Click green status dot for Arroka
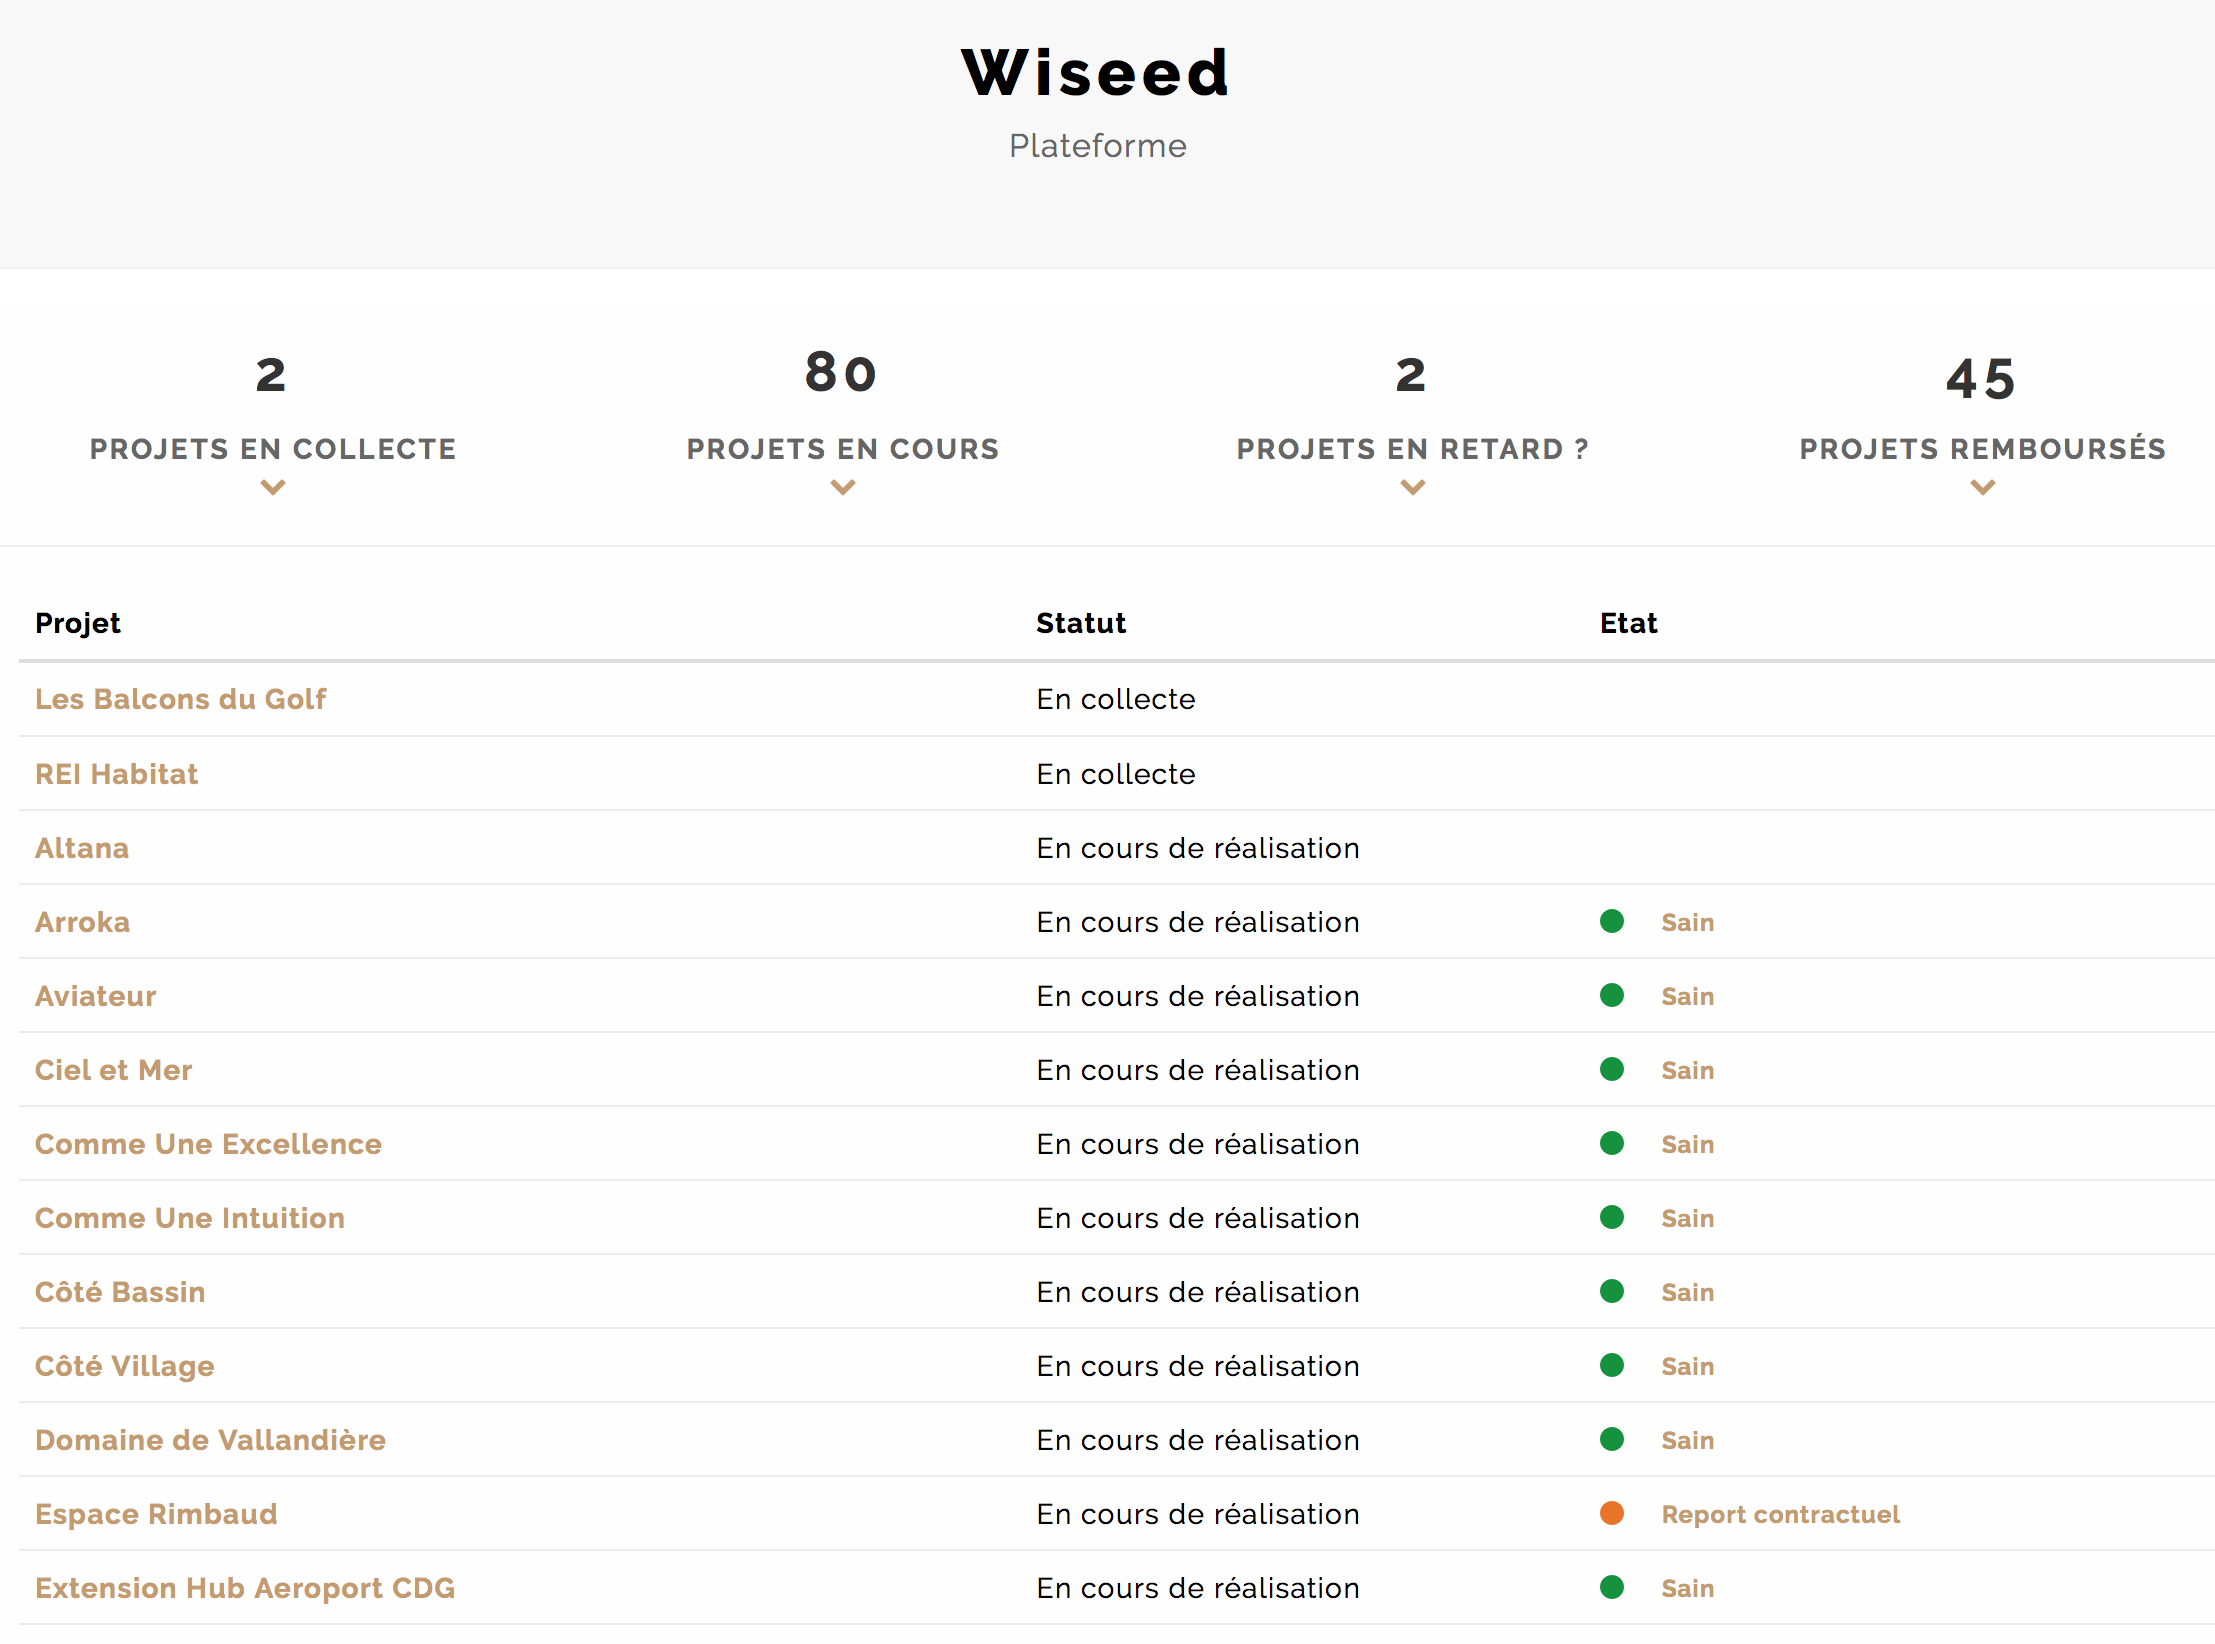This screenshot has height=1644, width=2215. (x=1612, y=921)
